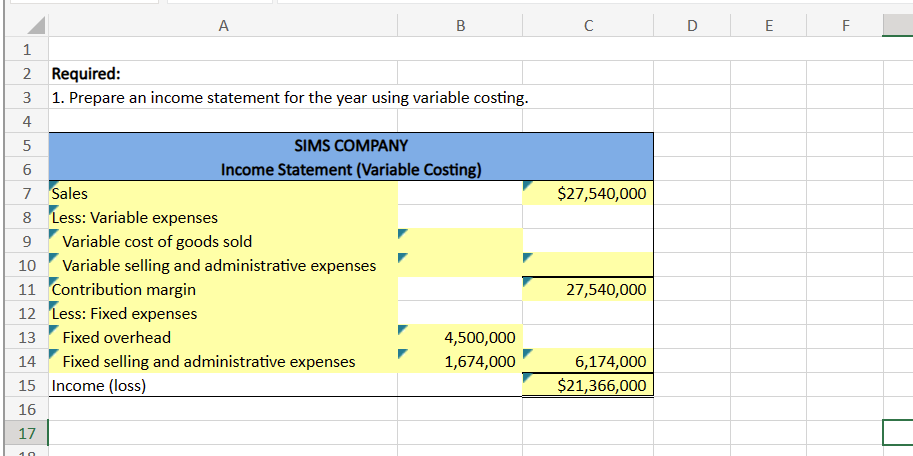This screenshot has height=456, width=913.
Task: Select the 'Fixed overhead' label cell
Action: 223,337
